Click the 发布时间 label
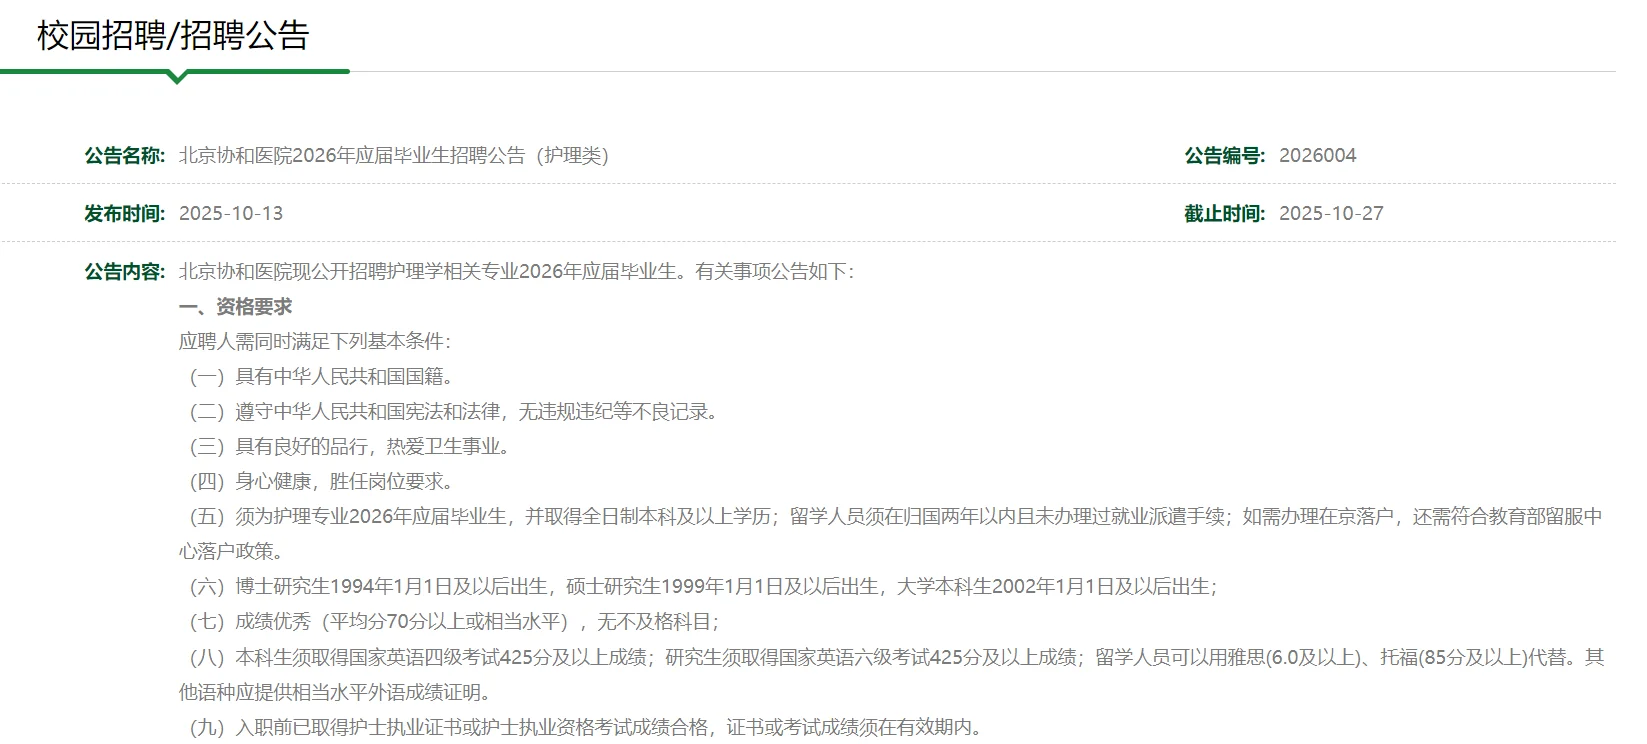This screenshot has height=744, width=1647. pyautogui.click(x=125, y=214)
